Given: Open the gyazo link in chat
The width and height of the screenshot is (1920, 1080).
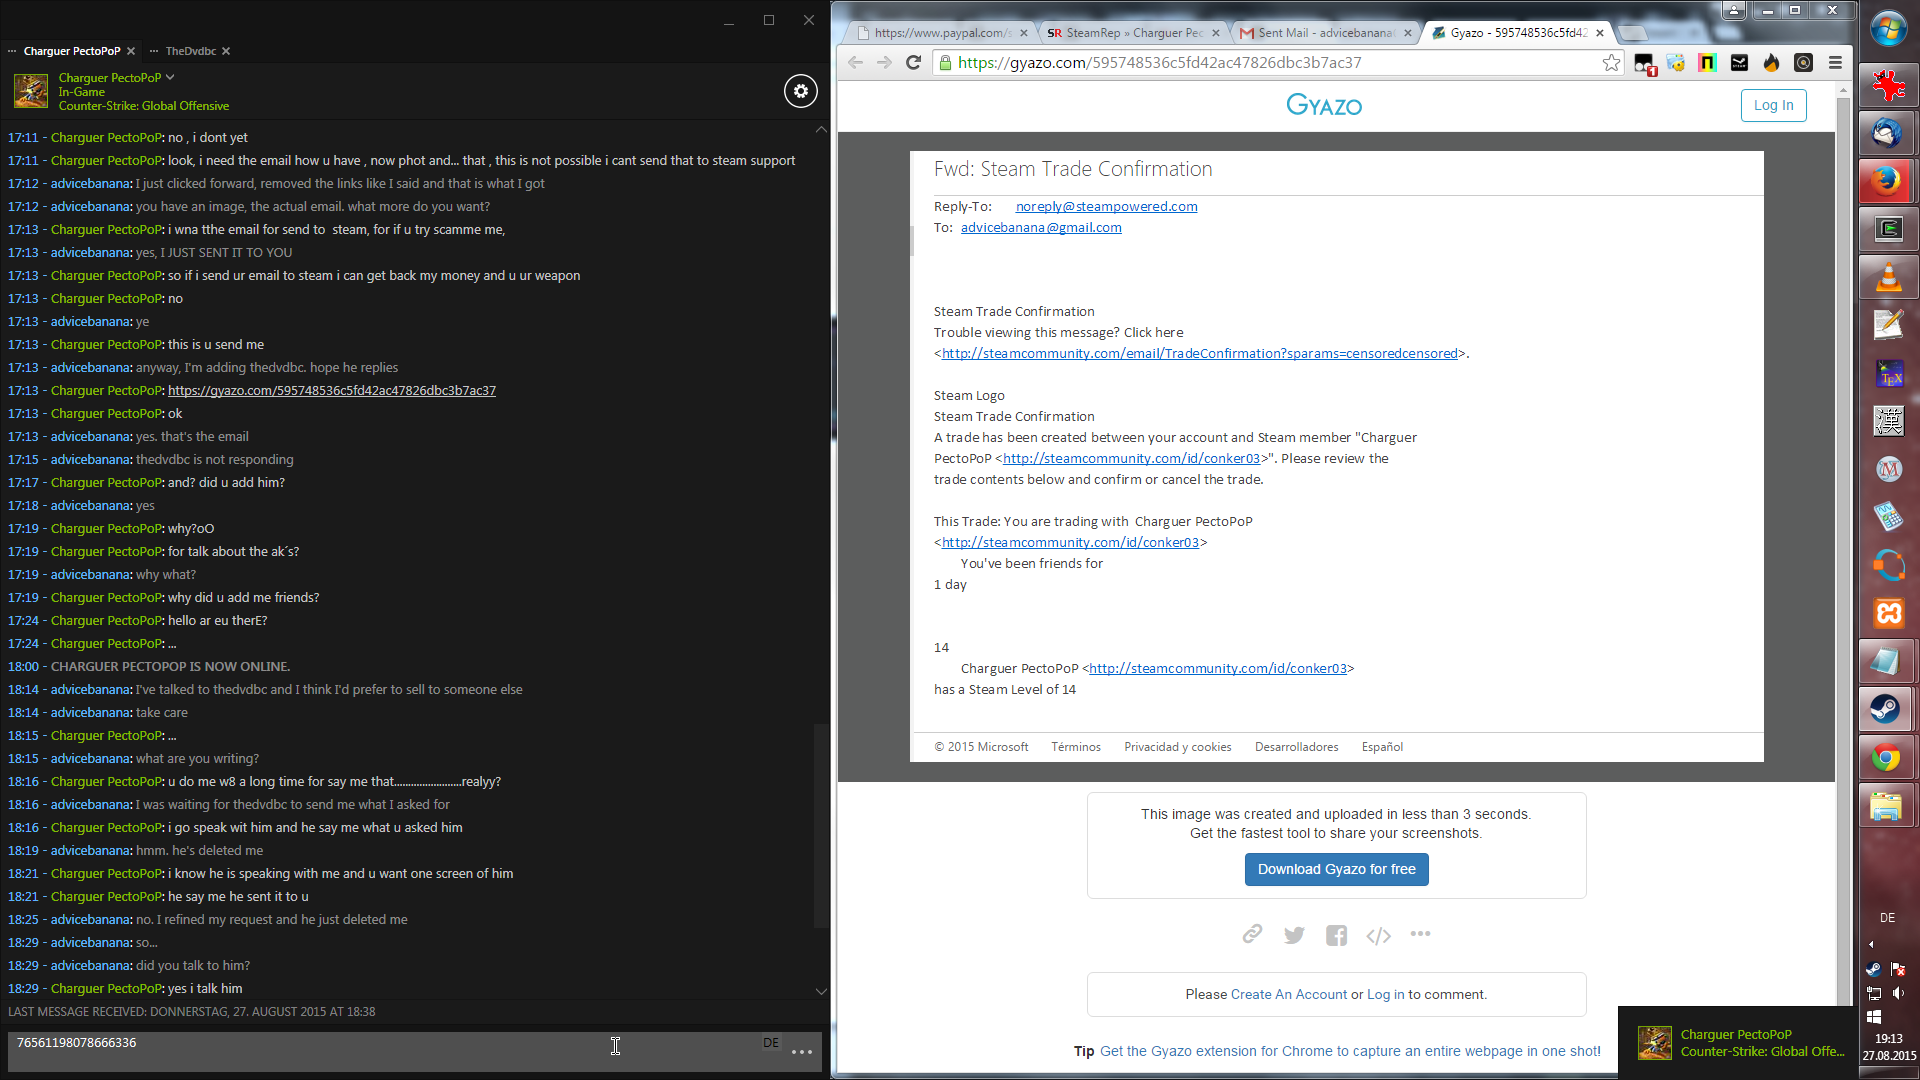Looking at the screenshot, I should 331,391.
